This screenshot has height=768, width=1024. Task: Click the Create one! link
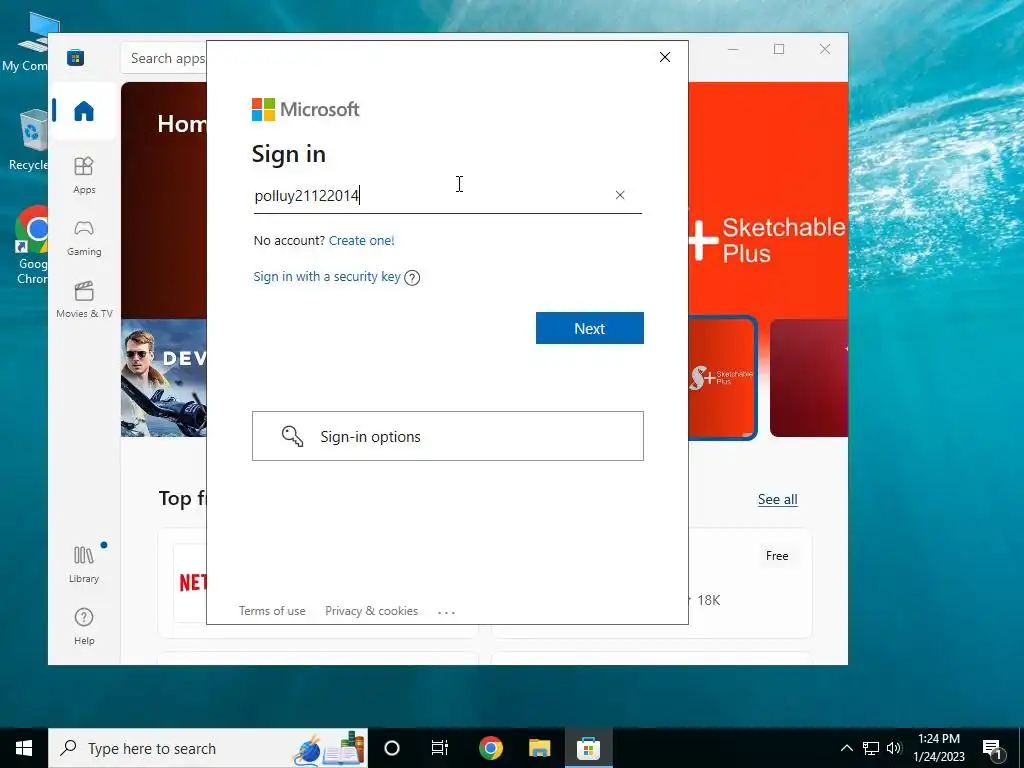click(361, 240)
